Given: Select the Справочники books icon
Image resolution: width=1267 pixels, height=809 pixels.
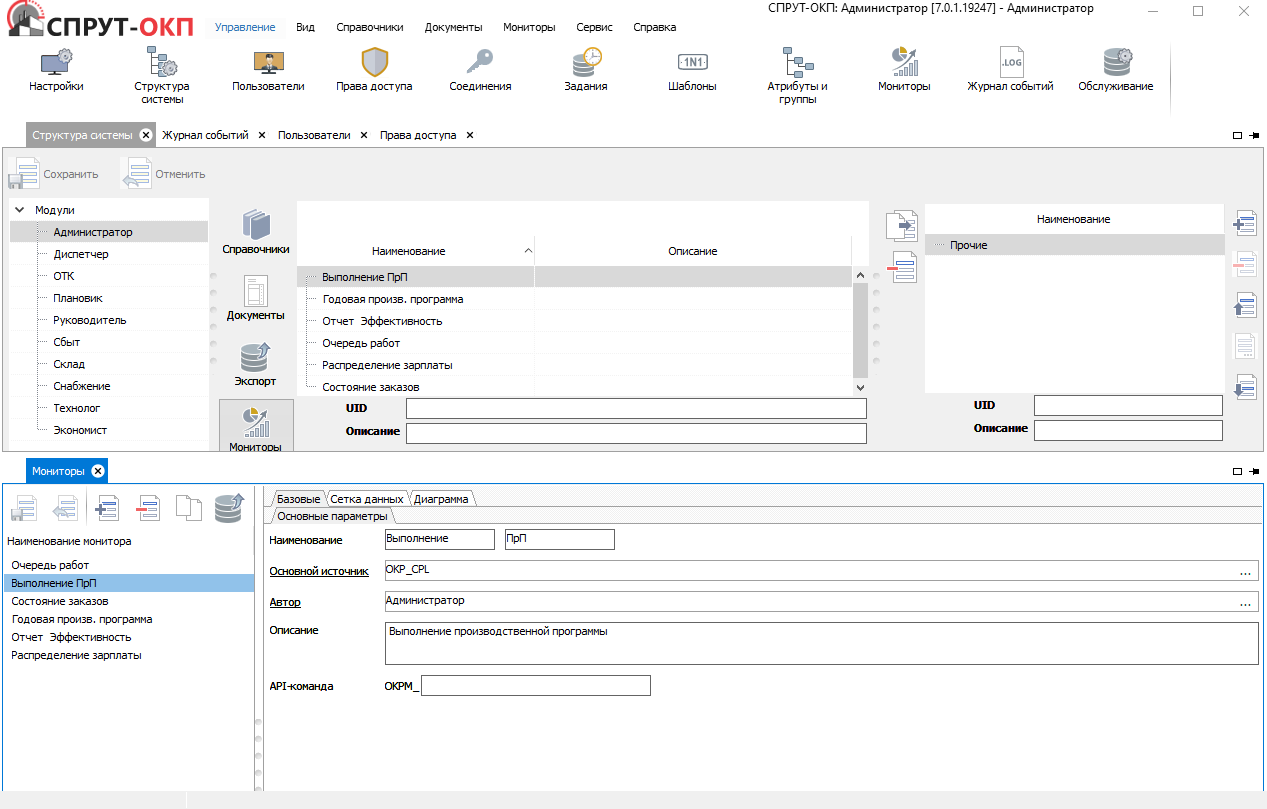Looking at the screenshot, I should coord(256,230).
